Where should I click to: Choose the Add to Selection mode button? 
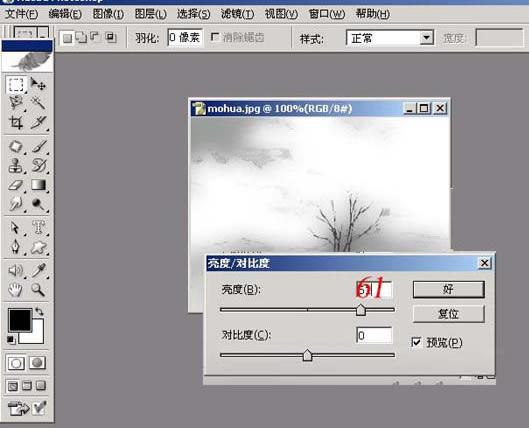coord(81,37)
